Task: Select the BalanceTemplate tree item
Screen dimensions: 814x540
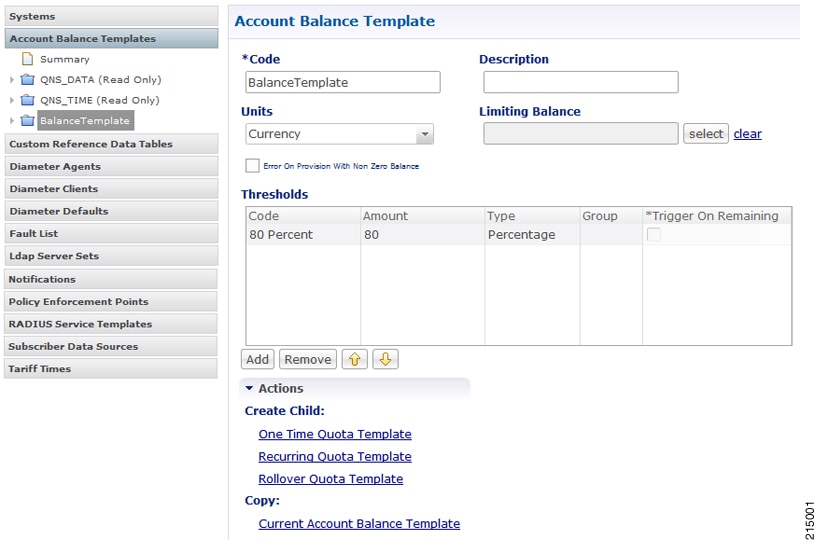Action: tap(85, 120)
